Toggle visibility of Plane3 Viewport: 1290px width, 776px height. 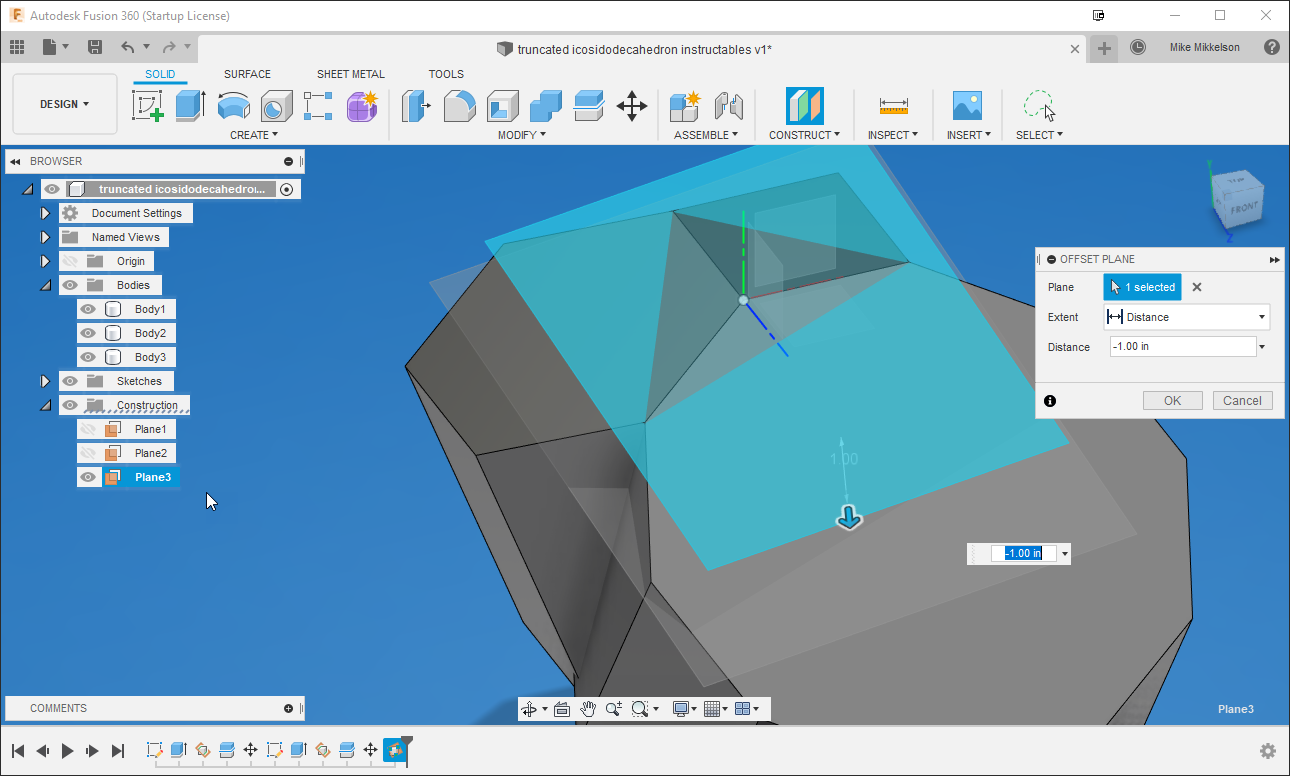tap(88, 476)
